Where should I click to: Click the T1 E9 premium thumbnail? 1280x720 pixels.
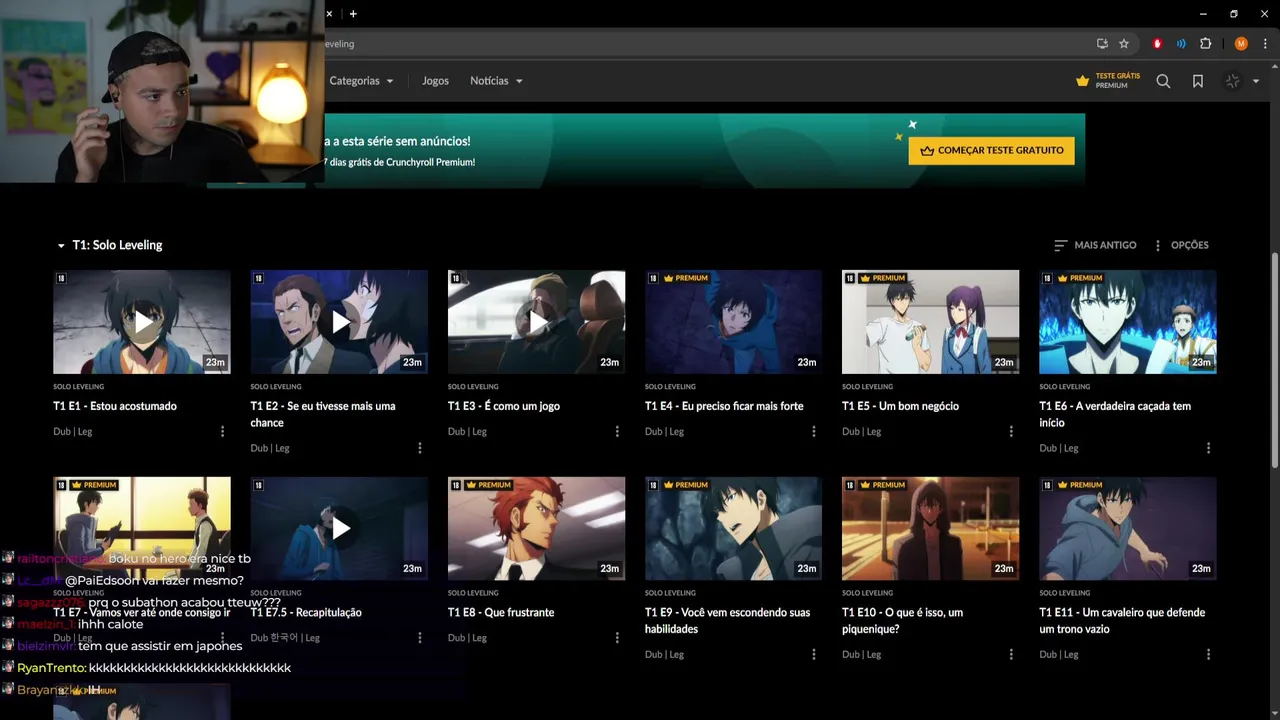click(x=733, y=528)
